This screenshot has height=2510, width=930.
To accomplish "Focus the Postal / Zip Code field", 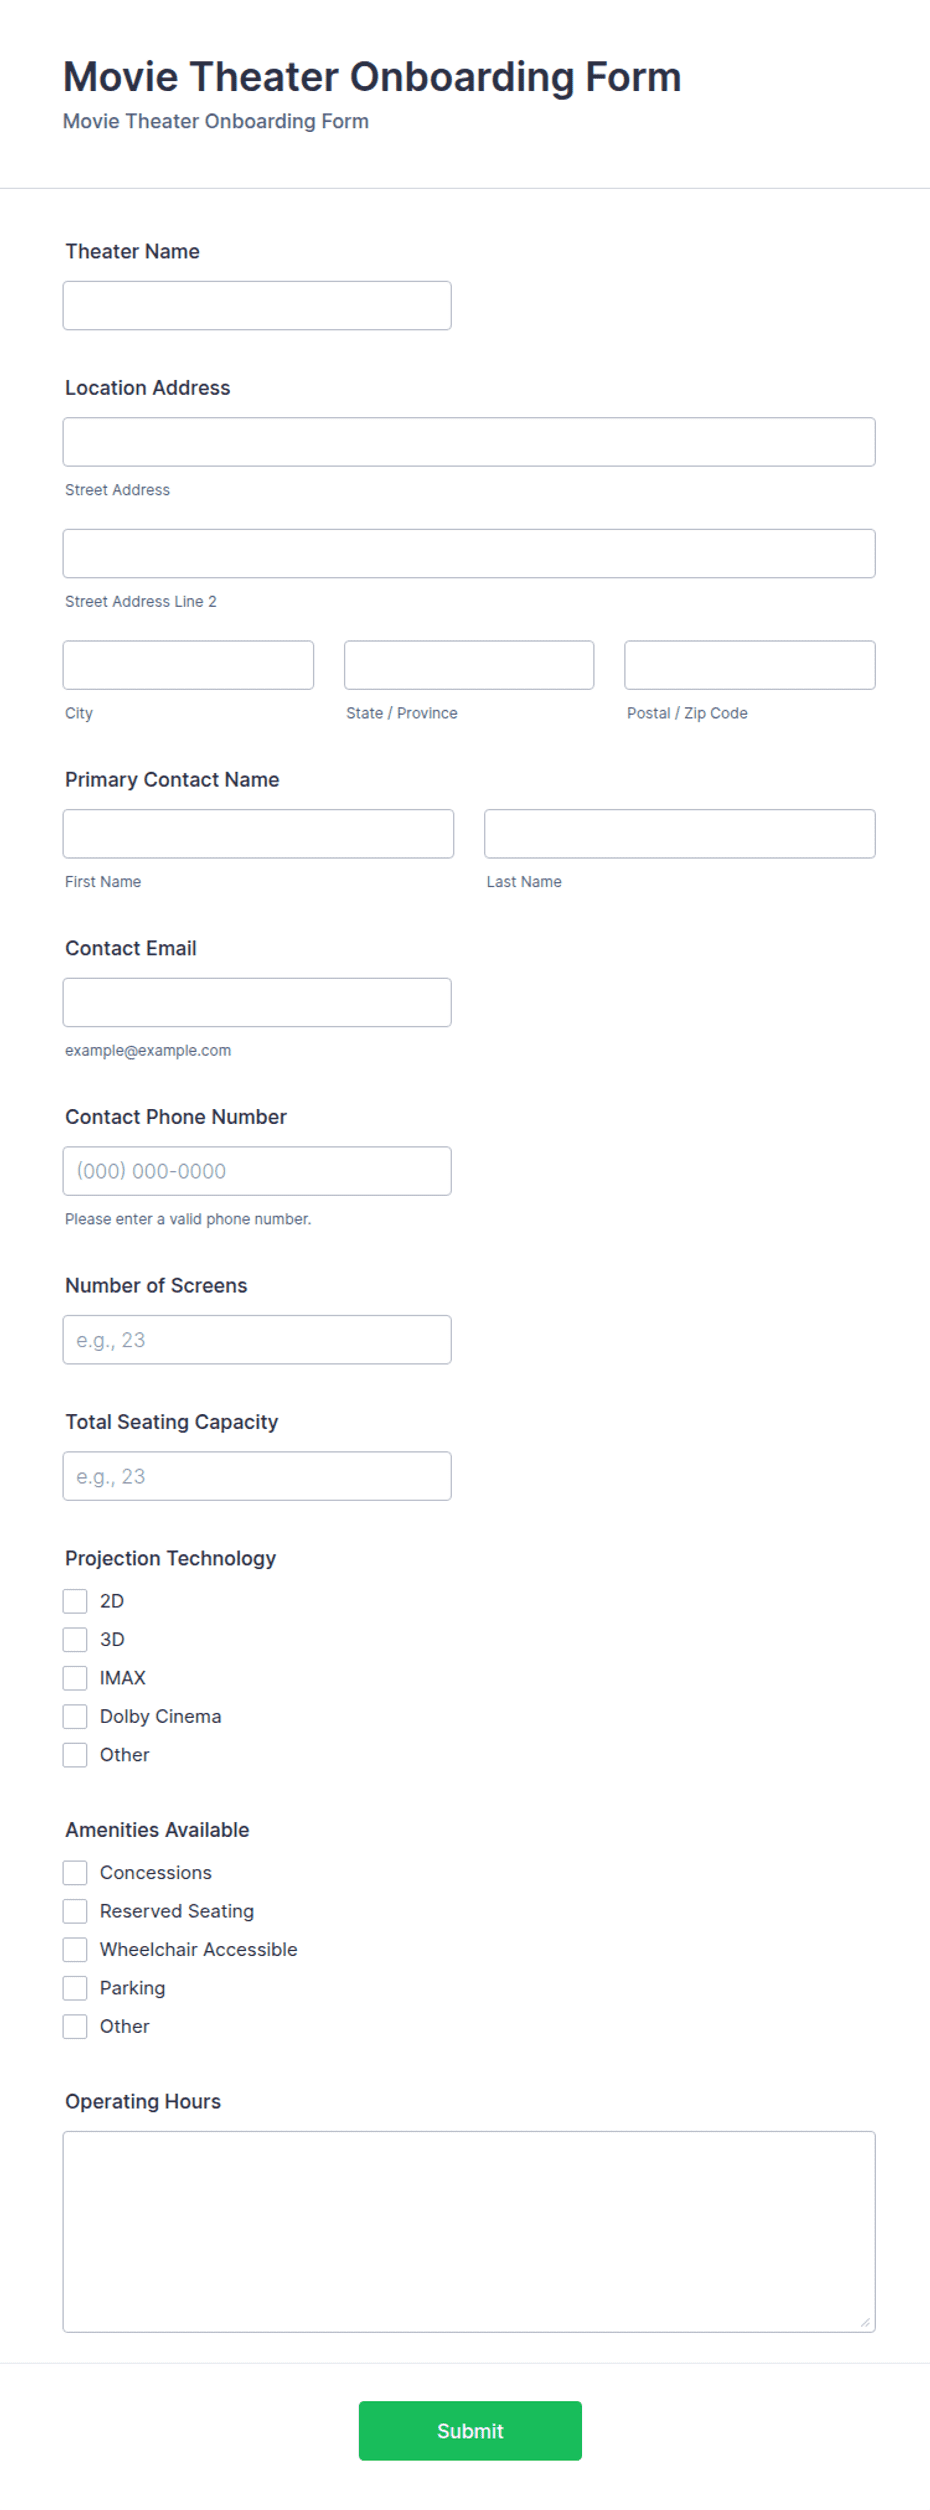I will [750, 665].
